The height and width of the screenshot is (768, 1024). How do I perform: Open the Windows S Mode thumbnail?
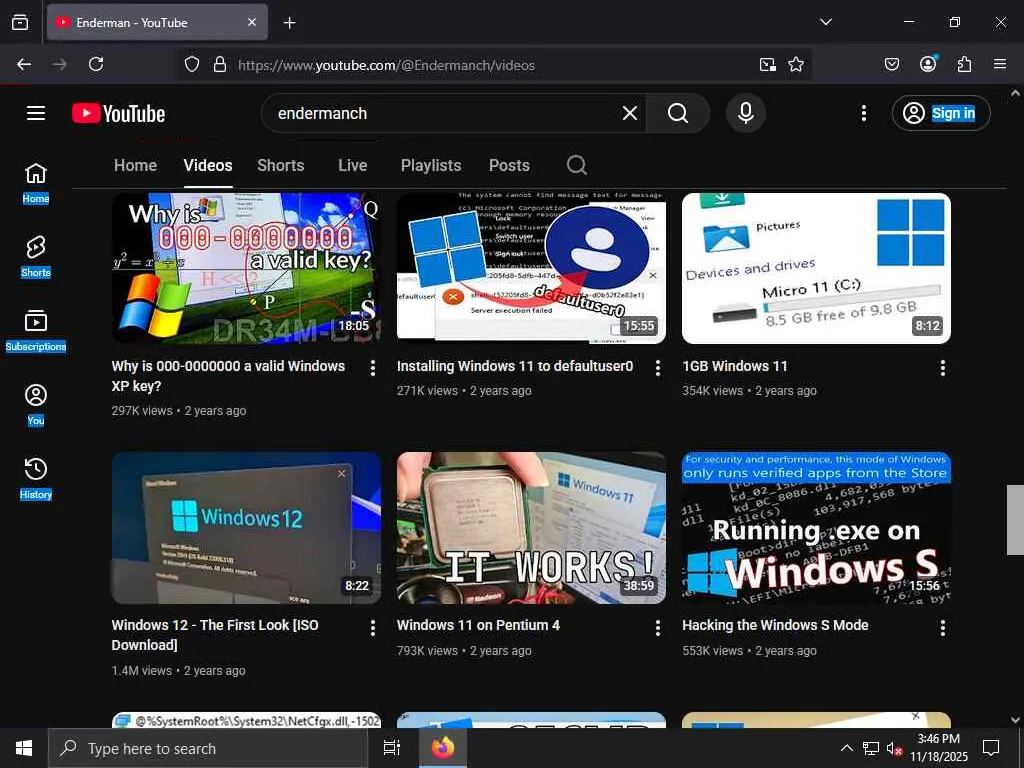816,528
